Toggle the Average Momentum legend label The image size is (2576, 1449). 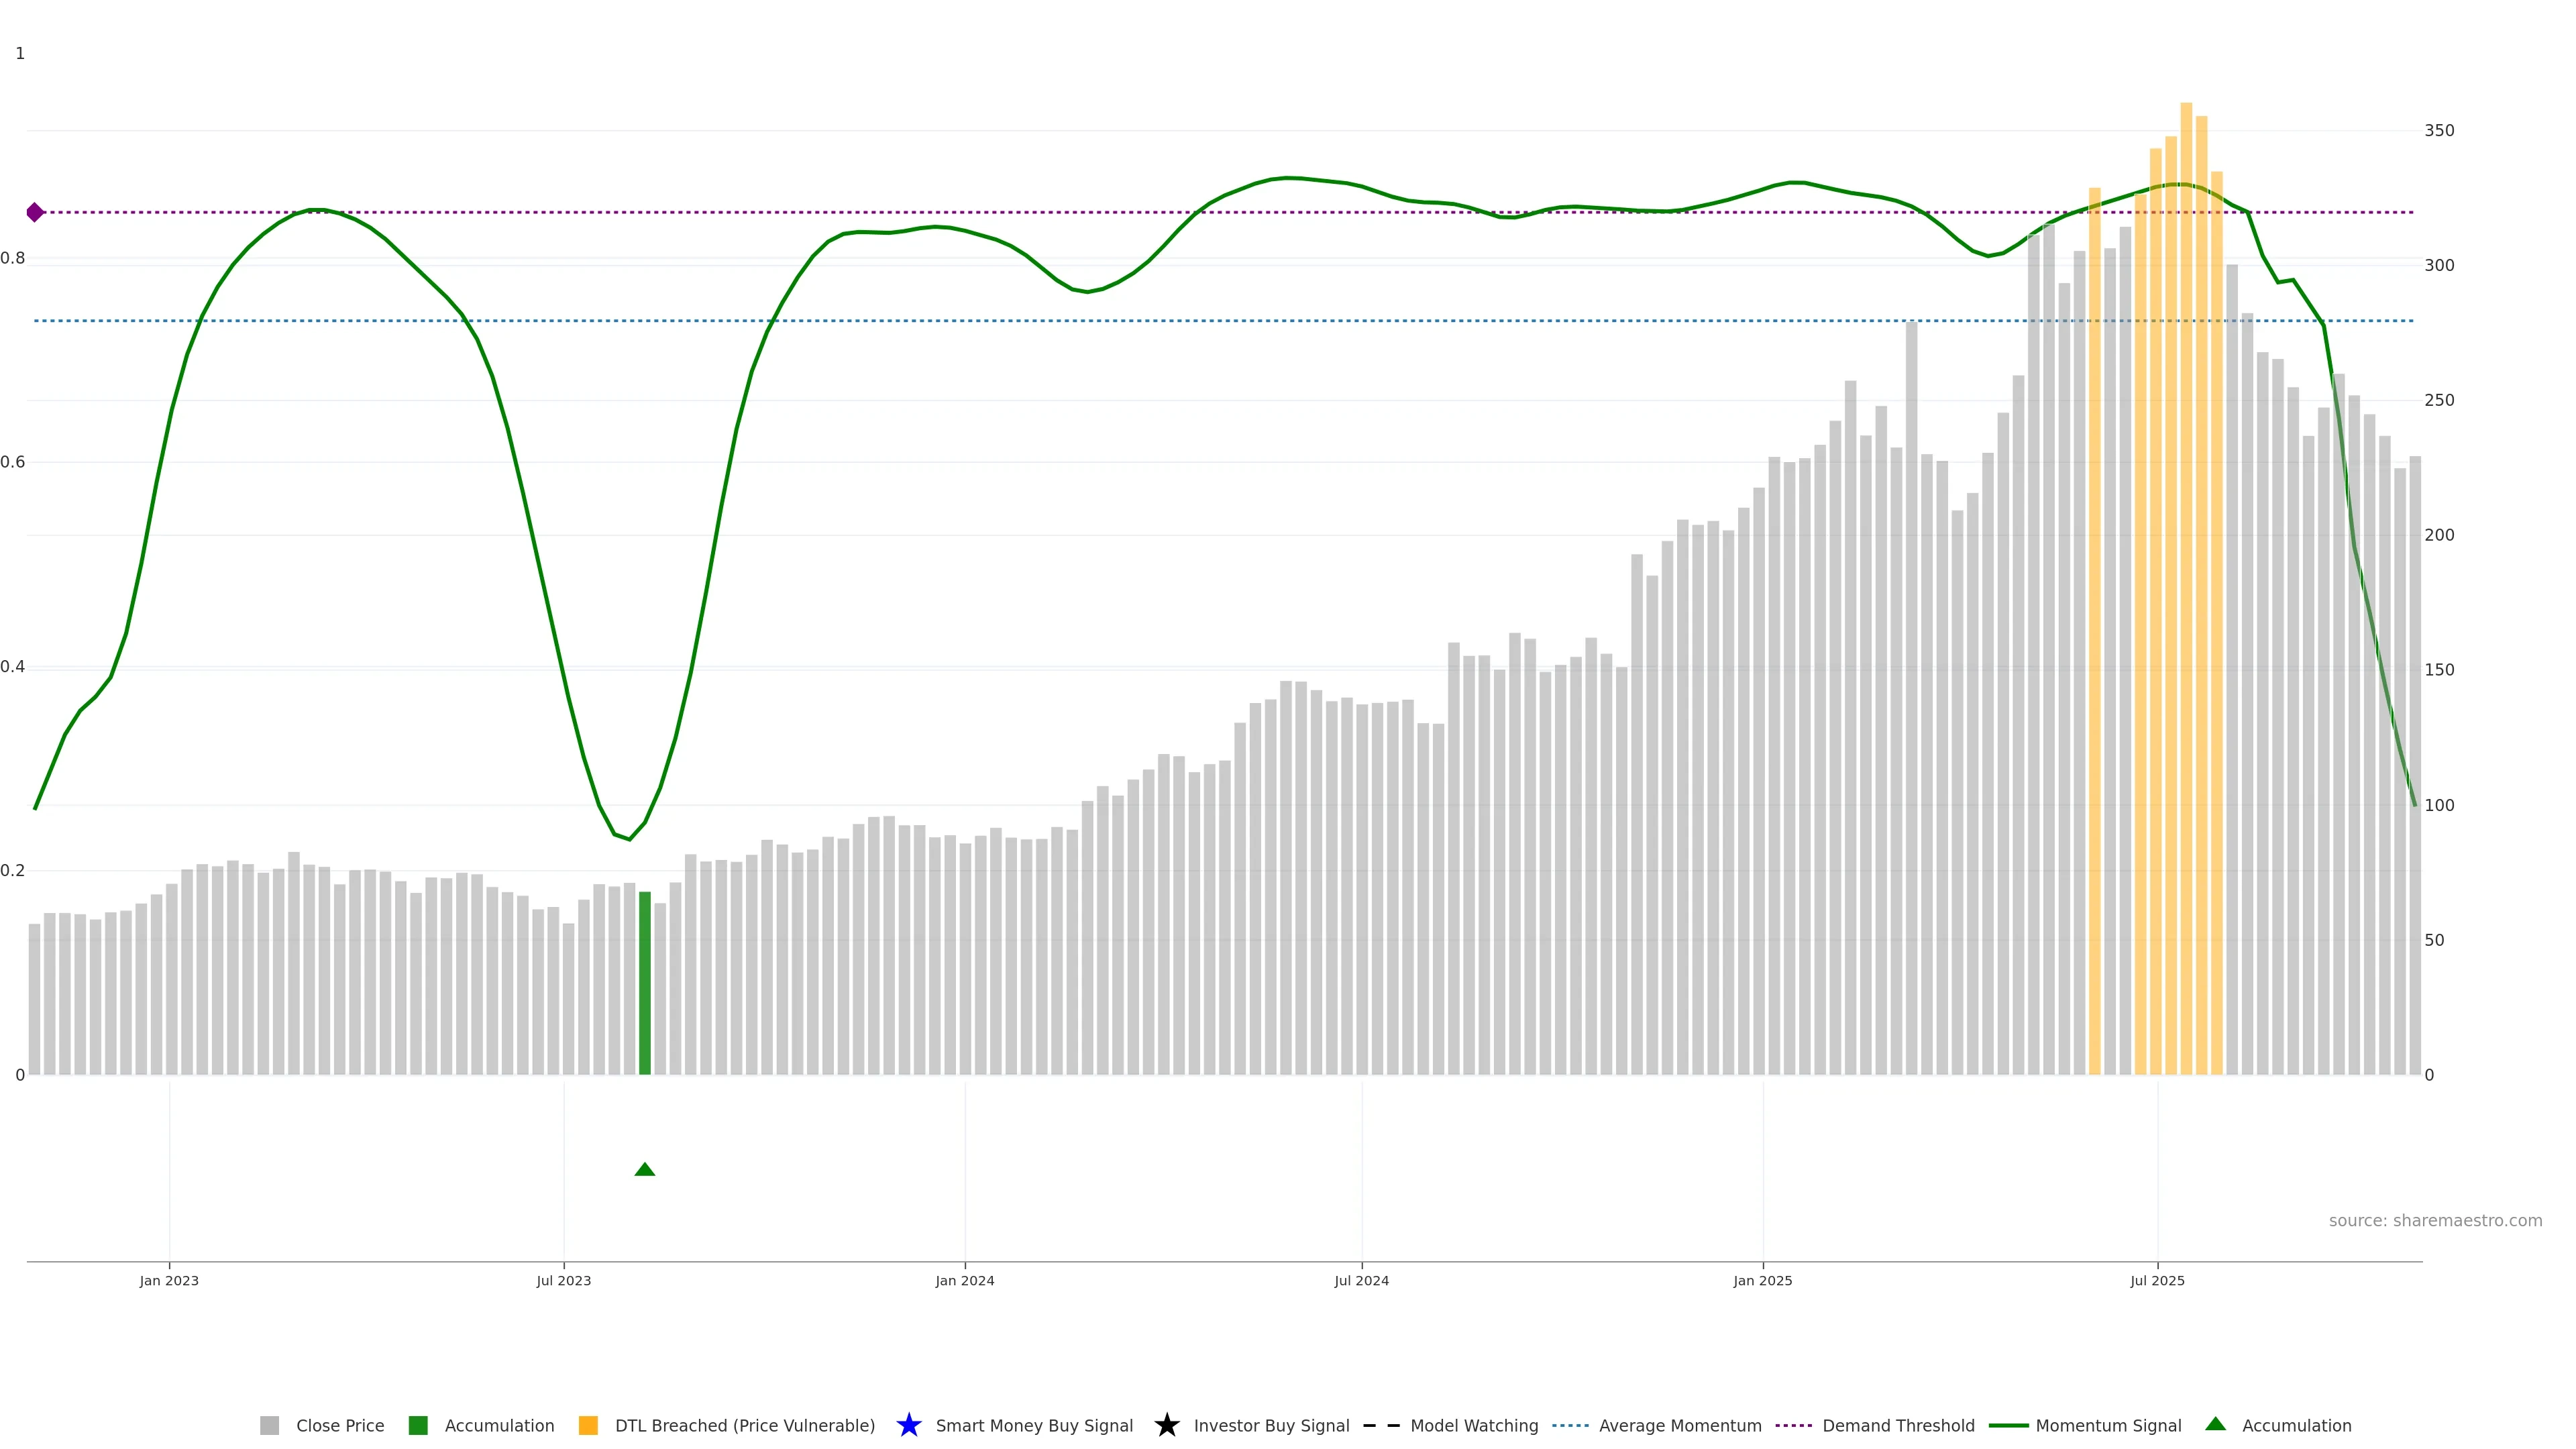point(1680,1425)
